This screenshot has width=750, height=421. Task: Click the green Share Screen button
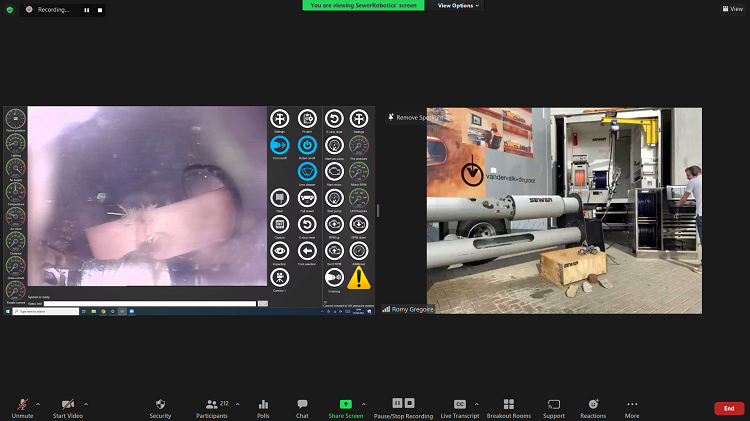click(x=345, y=409)
